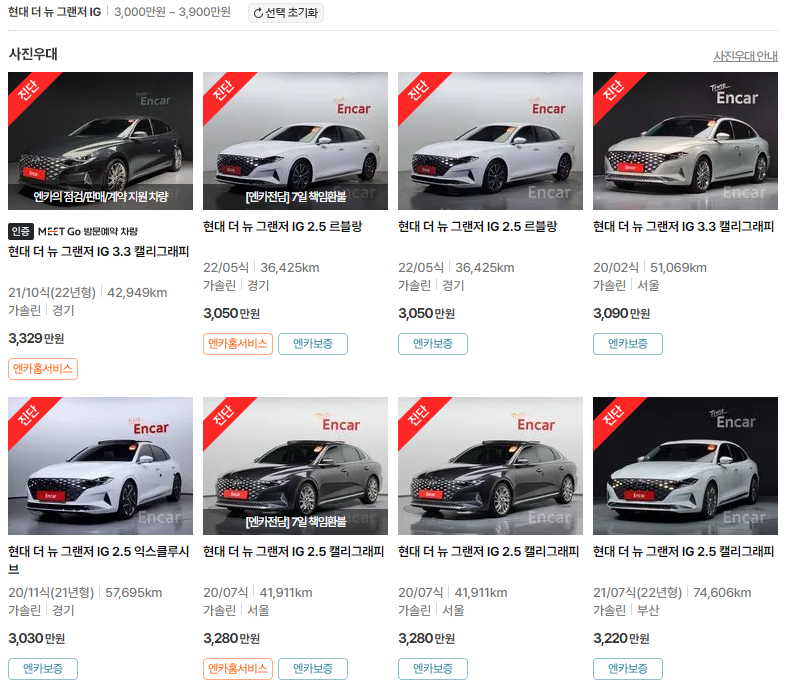Open the 3,090만원 silver Grandeur thumbnail
Screen dimensions: 791x695
pos(685,141)
